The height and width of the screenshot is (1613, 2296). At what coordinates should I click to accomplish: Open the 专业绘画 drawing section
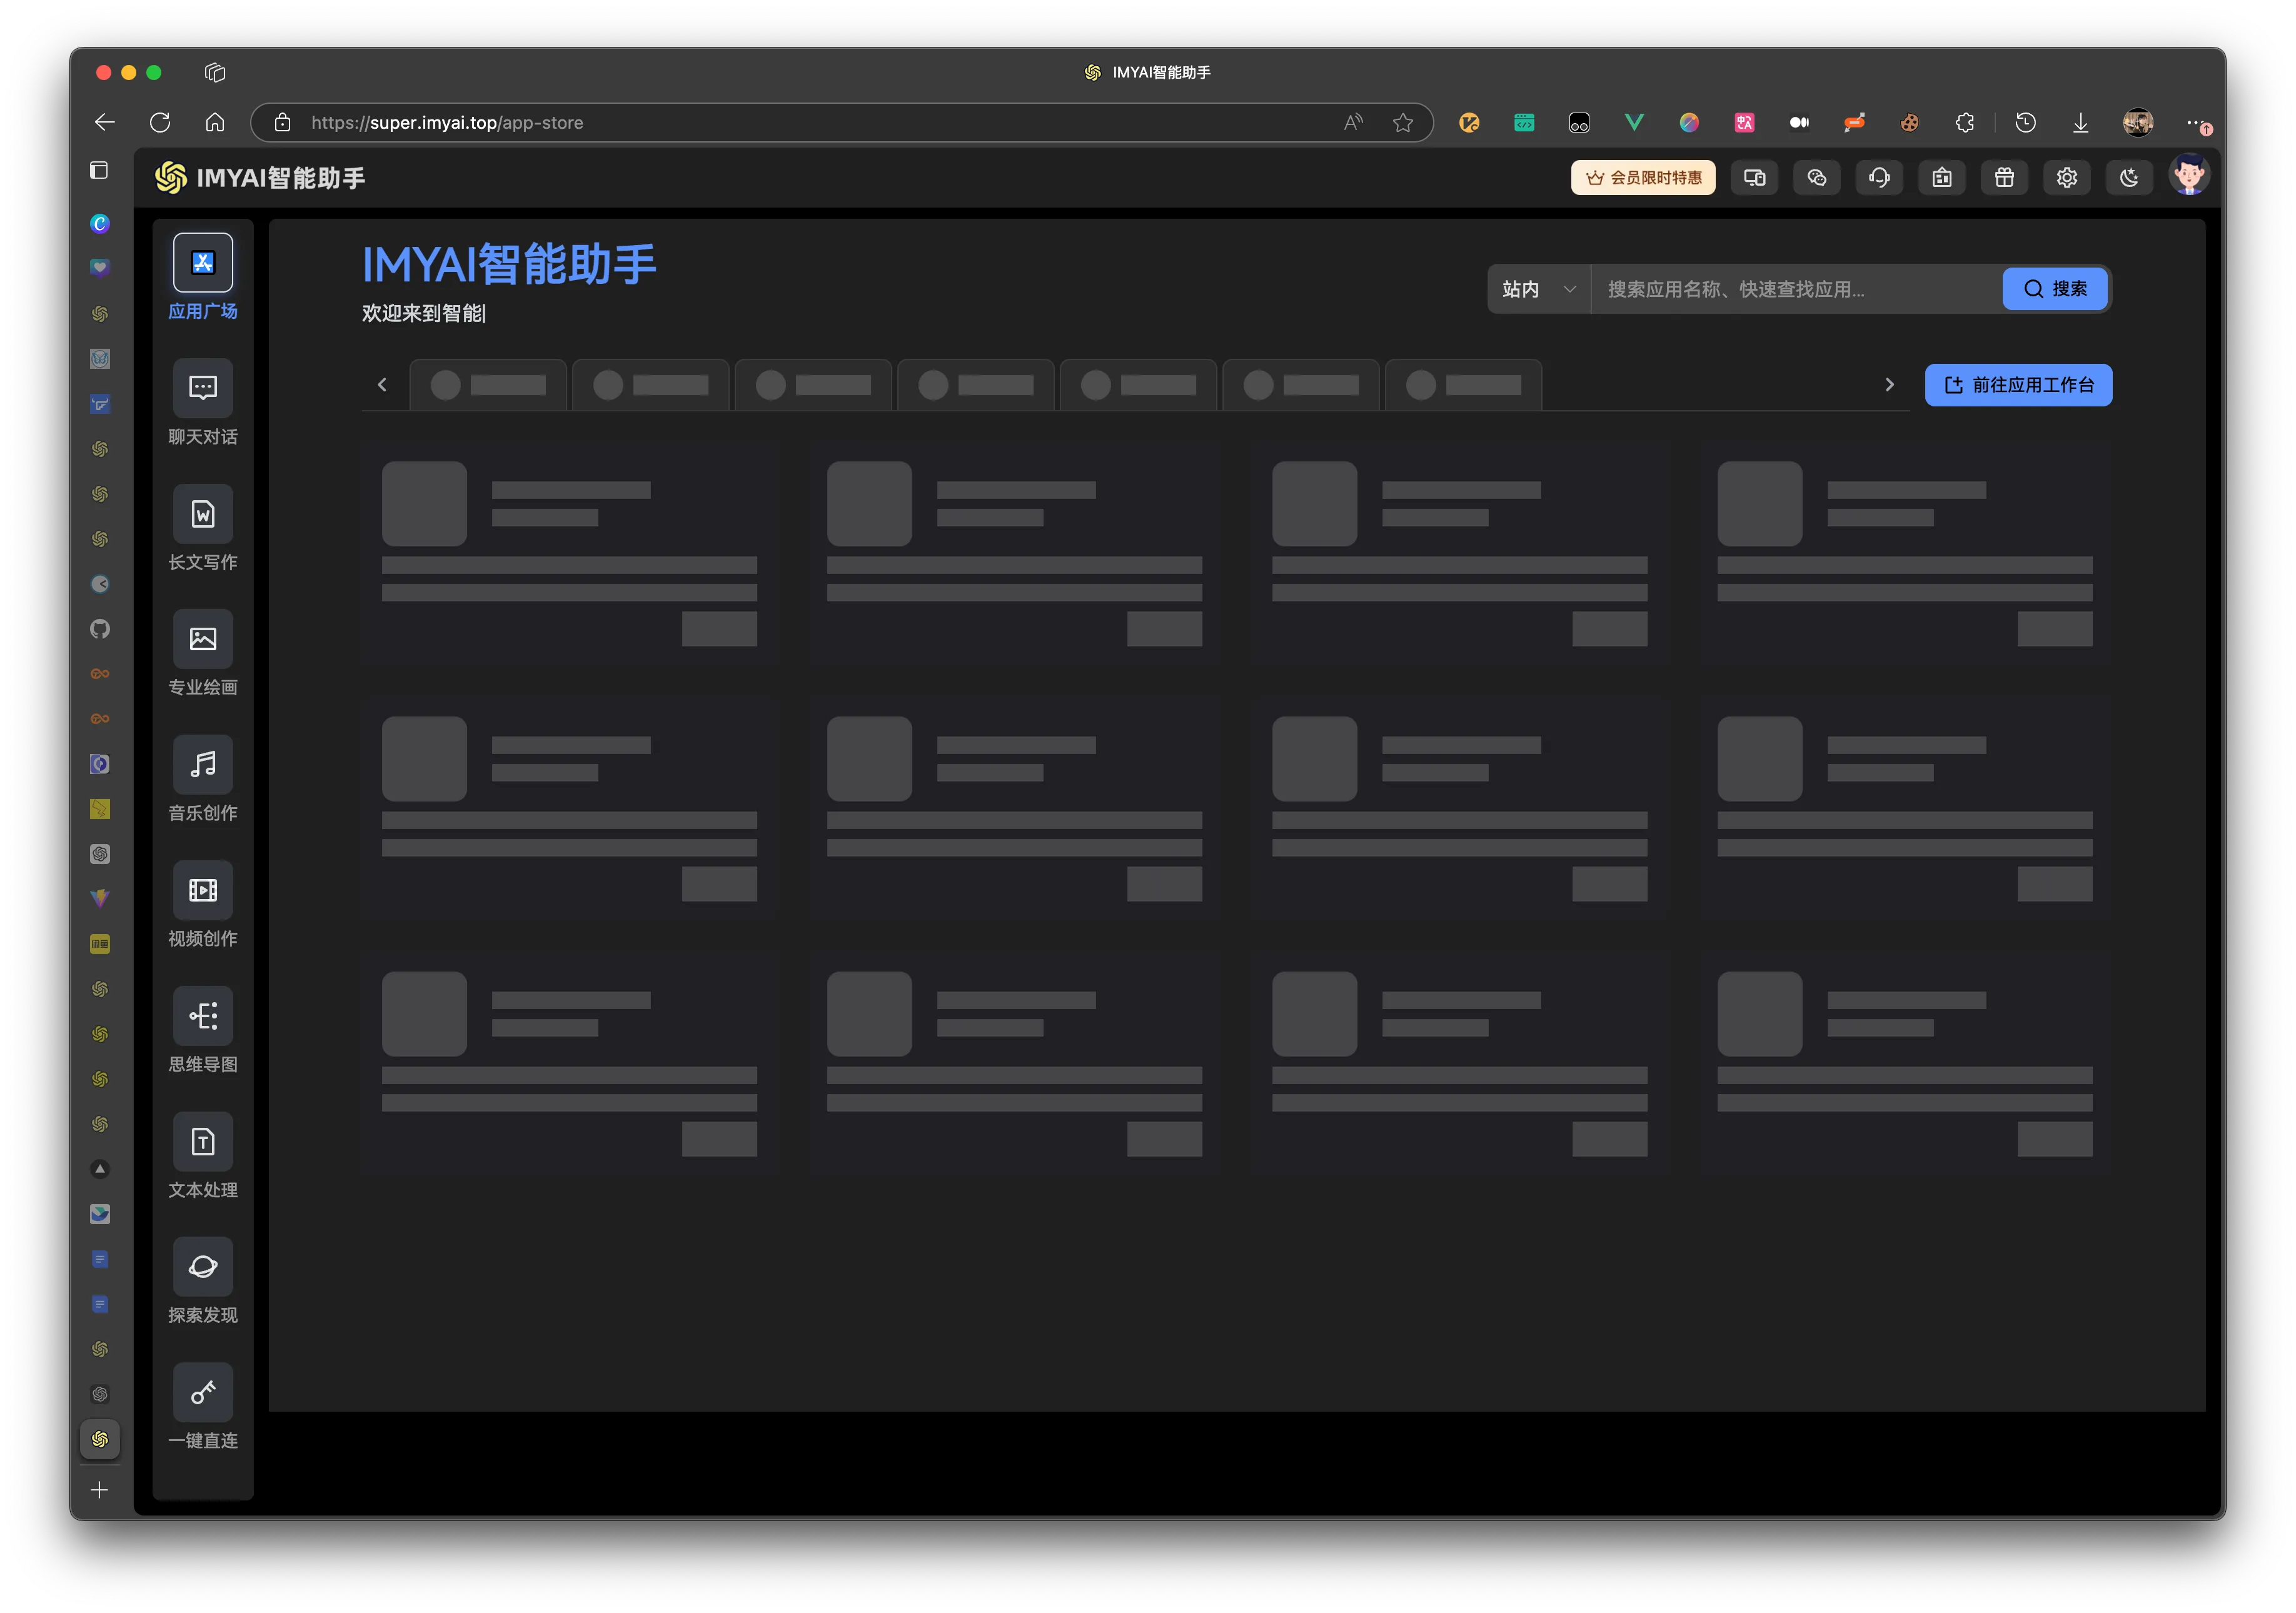pyautogui.click(x=203, y=653)
